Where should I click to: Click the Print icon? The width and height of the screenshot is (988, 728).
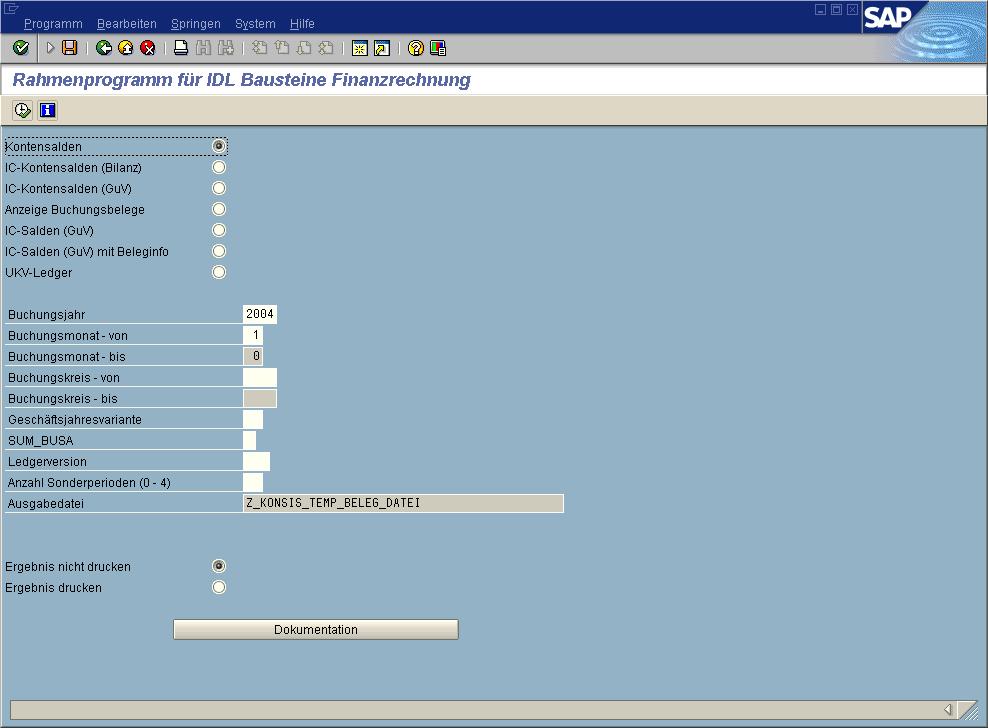pyautogui.click(x=181, y=48)
